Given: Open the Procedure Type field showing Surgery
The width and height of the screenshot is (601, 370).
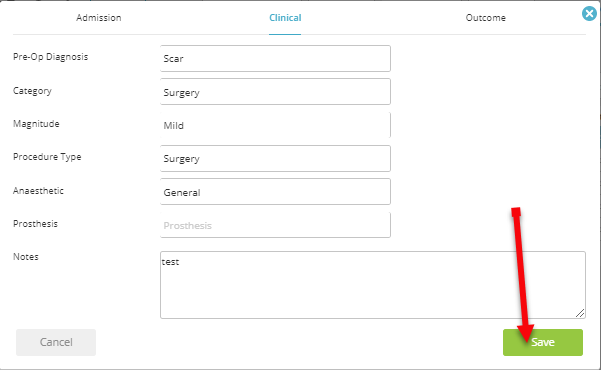Looking at the screenshot, I should point(275,158).
